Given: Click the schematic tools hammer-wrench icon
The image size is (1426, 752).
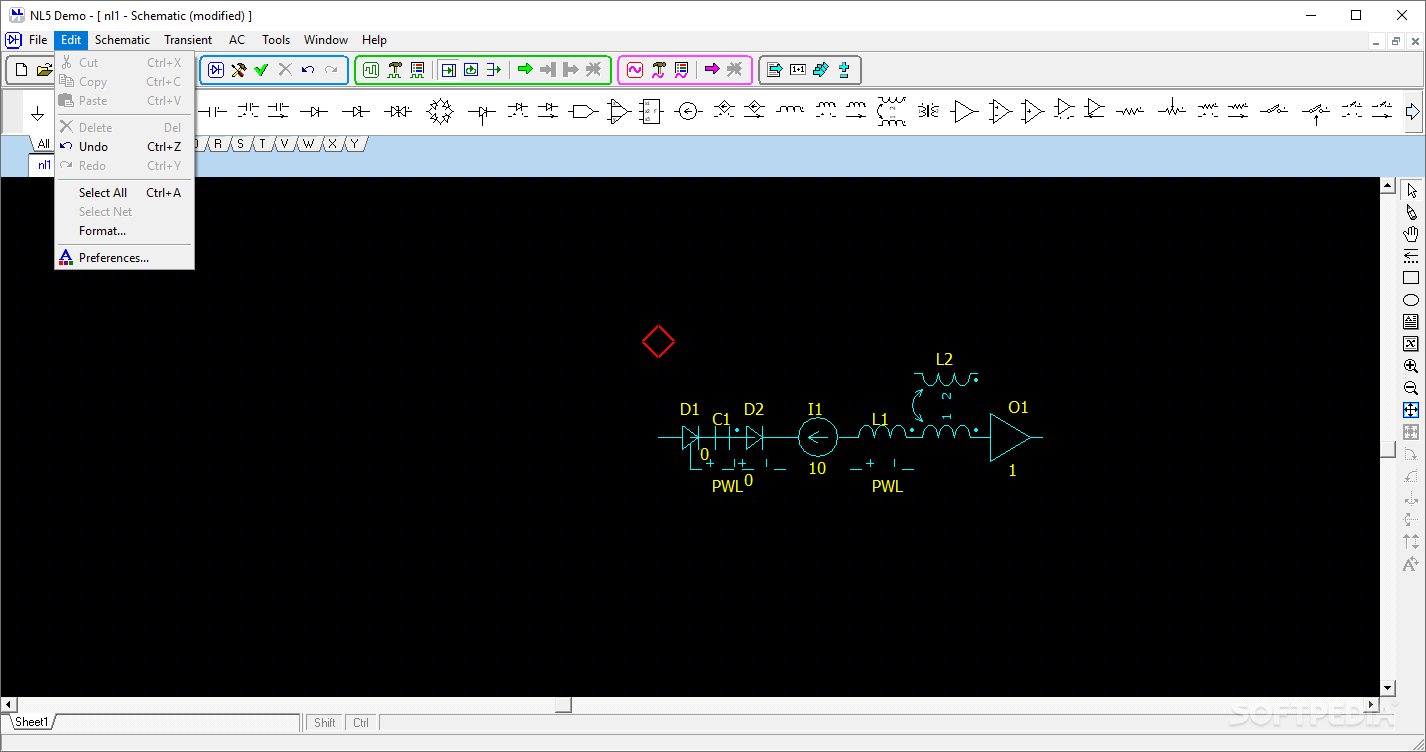Looking at the screenshot, I should click(x=239, y=70).
